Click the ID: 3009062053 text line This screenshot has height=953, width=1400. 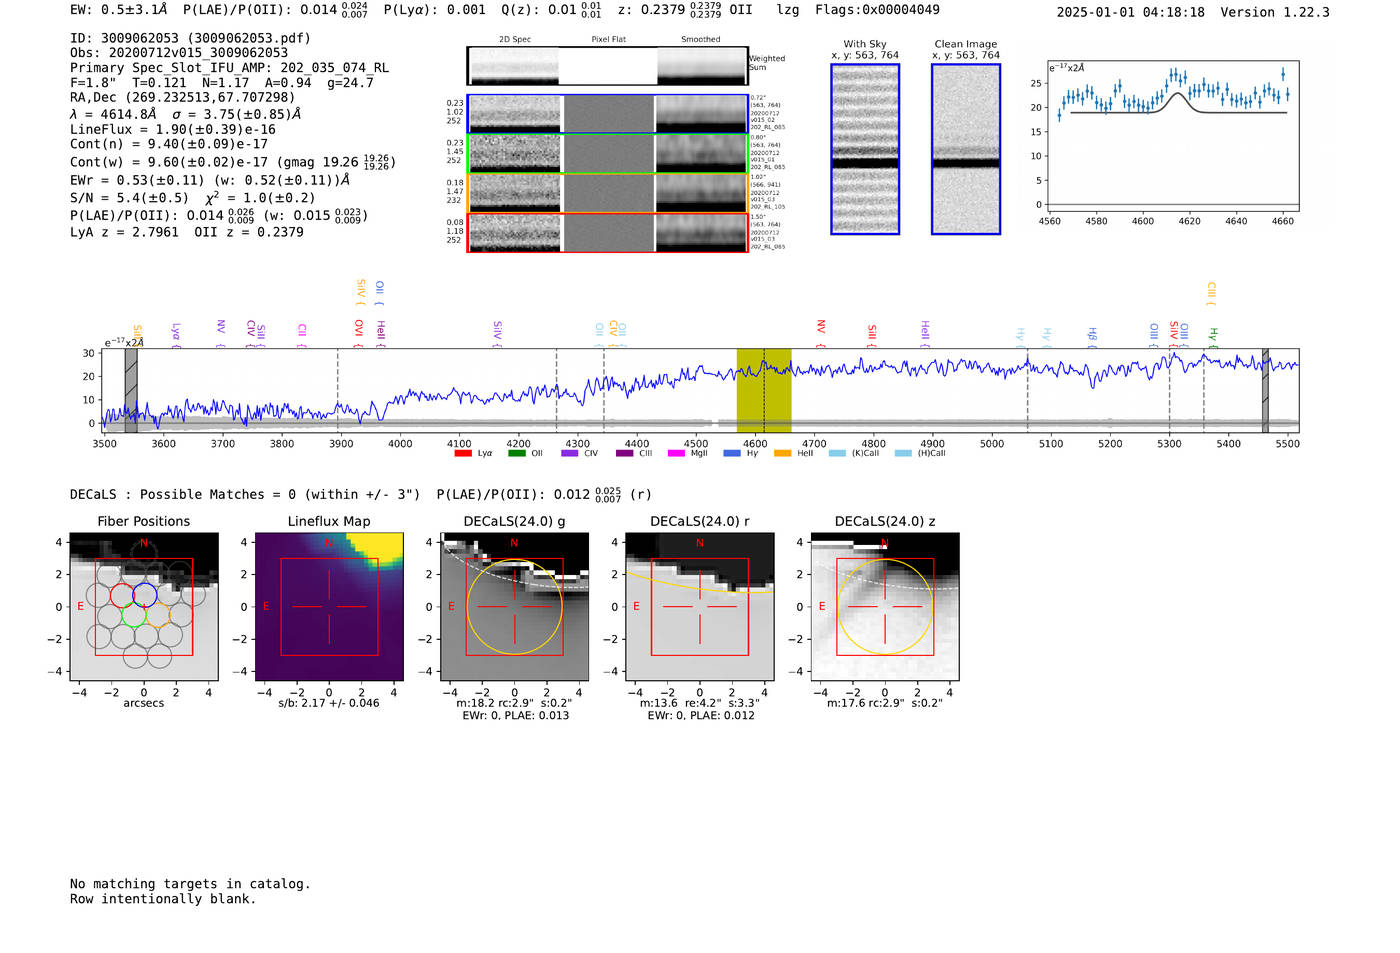pyautogui.click(x=190, y=38)
